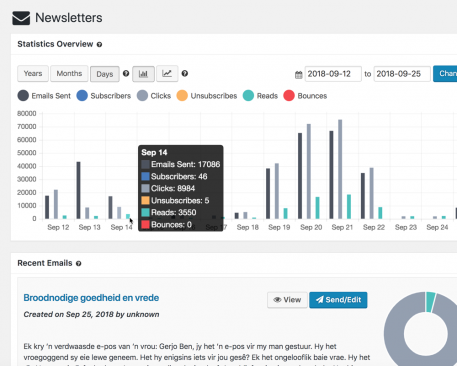
Task: Click the Send/Edit button
Action: (x=338, y=300)
